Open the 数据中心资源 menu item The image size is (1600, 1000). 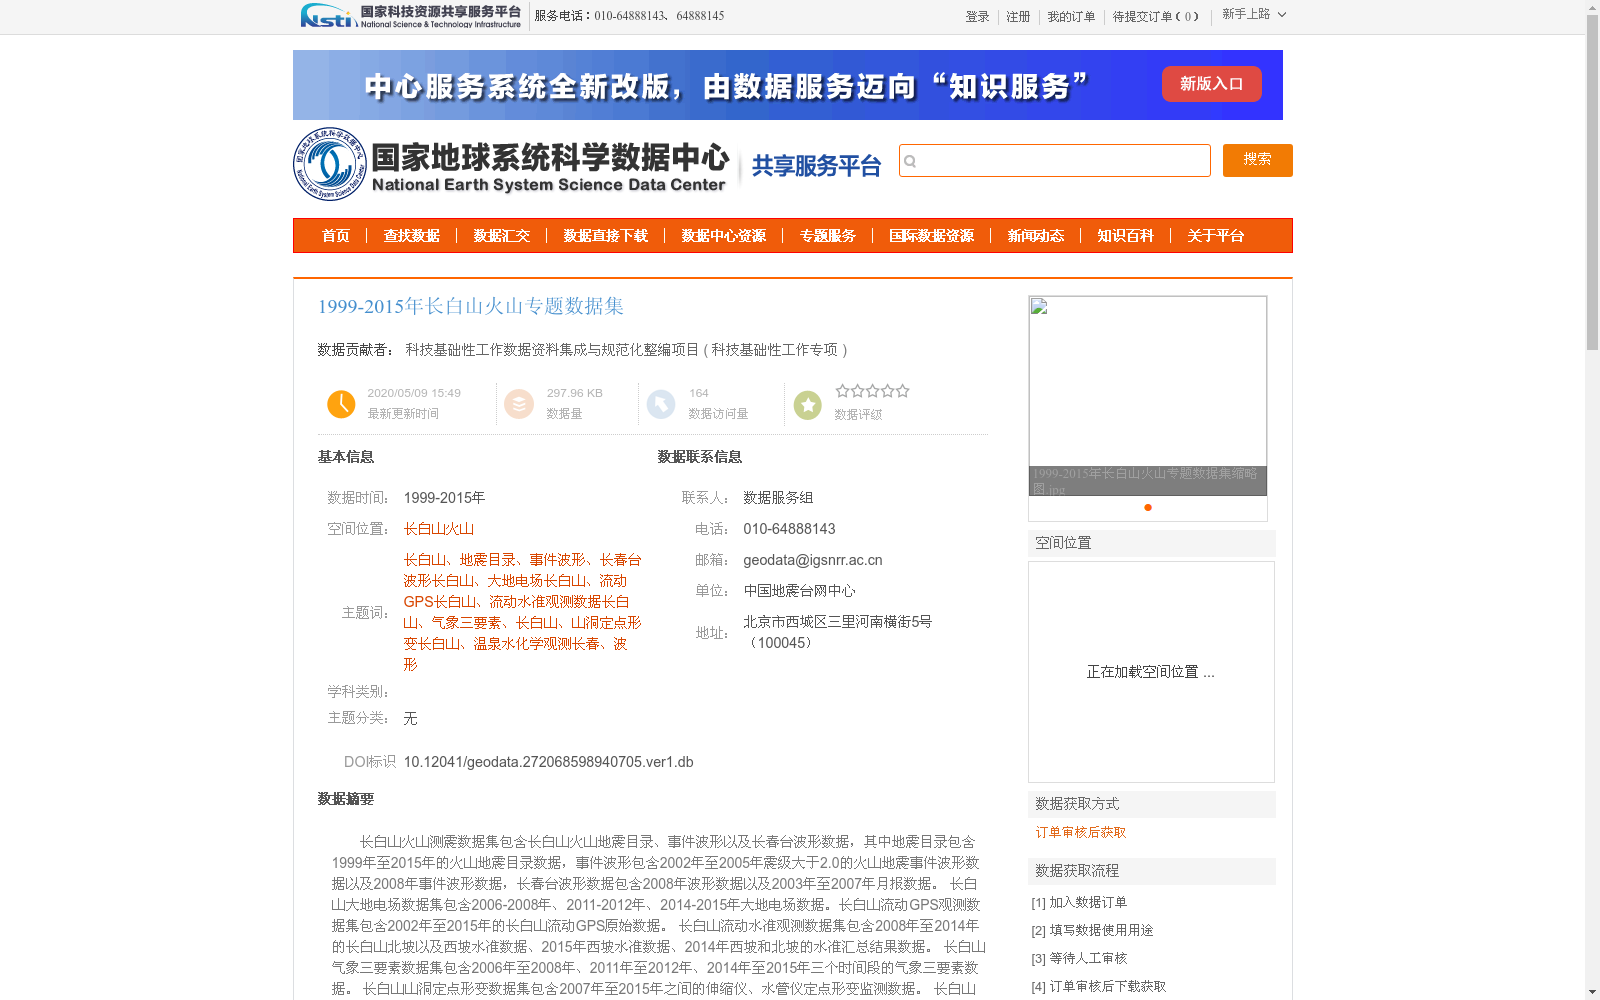coord(724,236)
